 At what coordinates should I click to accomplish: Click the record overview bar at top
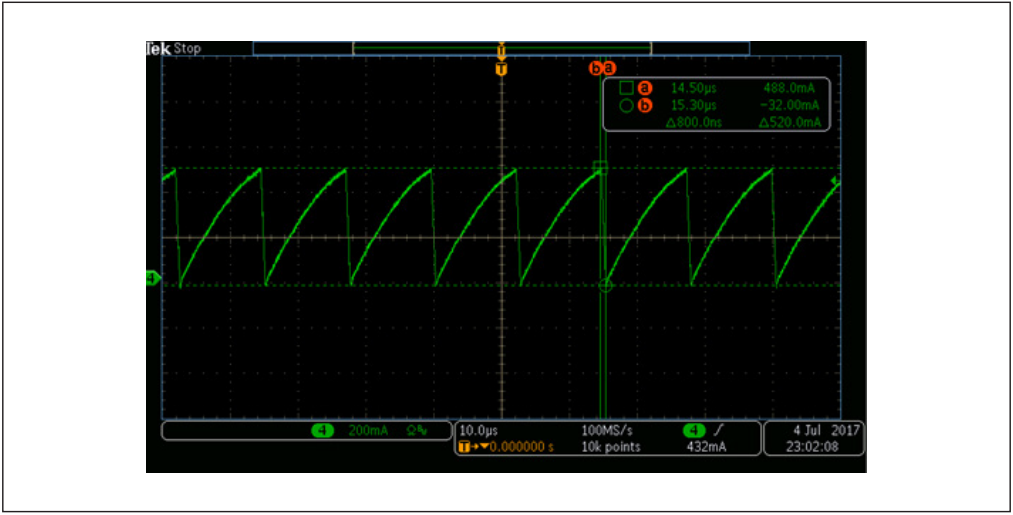coord(501,48)
